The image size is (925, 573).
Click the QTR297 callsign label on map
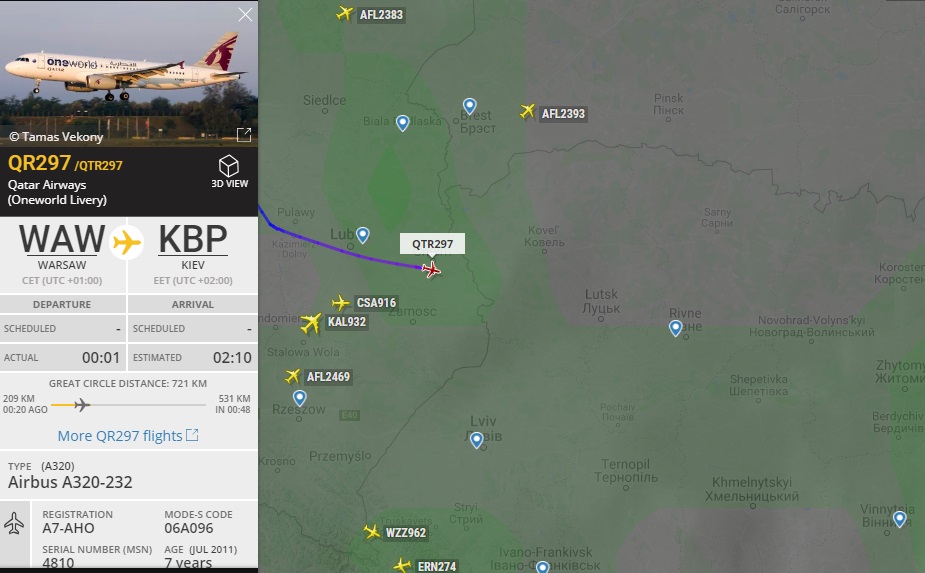point(432,244)
